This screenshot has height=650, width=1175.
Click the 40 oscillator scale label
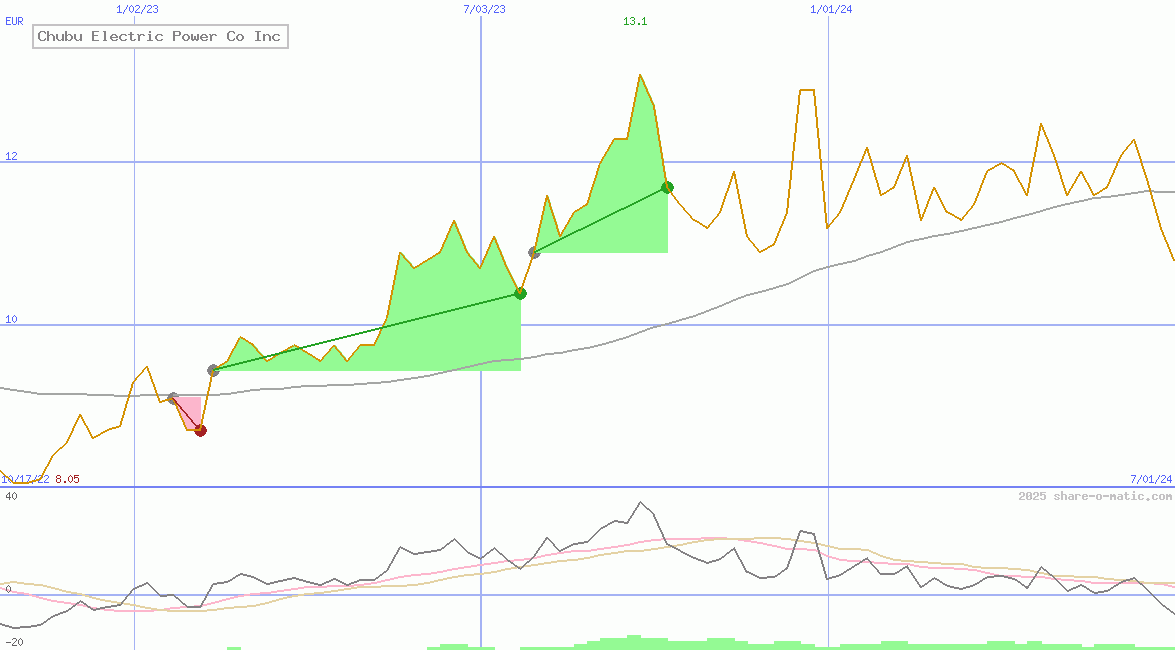coord(11,496)
